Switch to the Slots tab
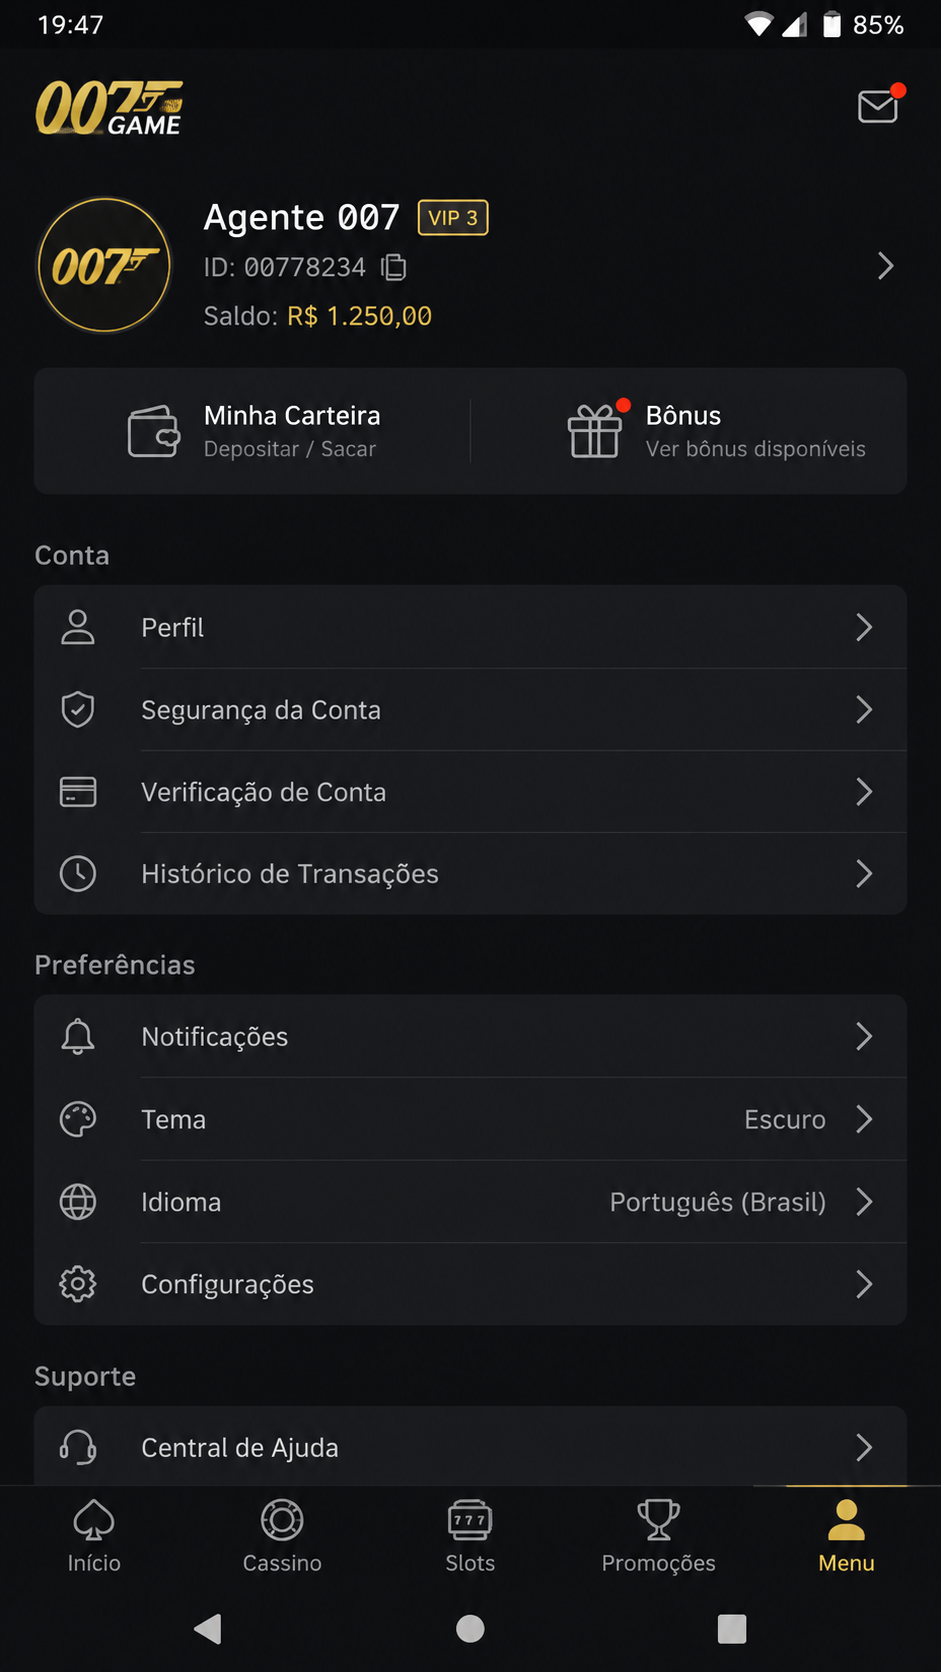Screen dimensions: 941x1672 (x=470, y=1537)
